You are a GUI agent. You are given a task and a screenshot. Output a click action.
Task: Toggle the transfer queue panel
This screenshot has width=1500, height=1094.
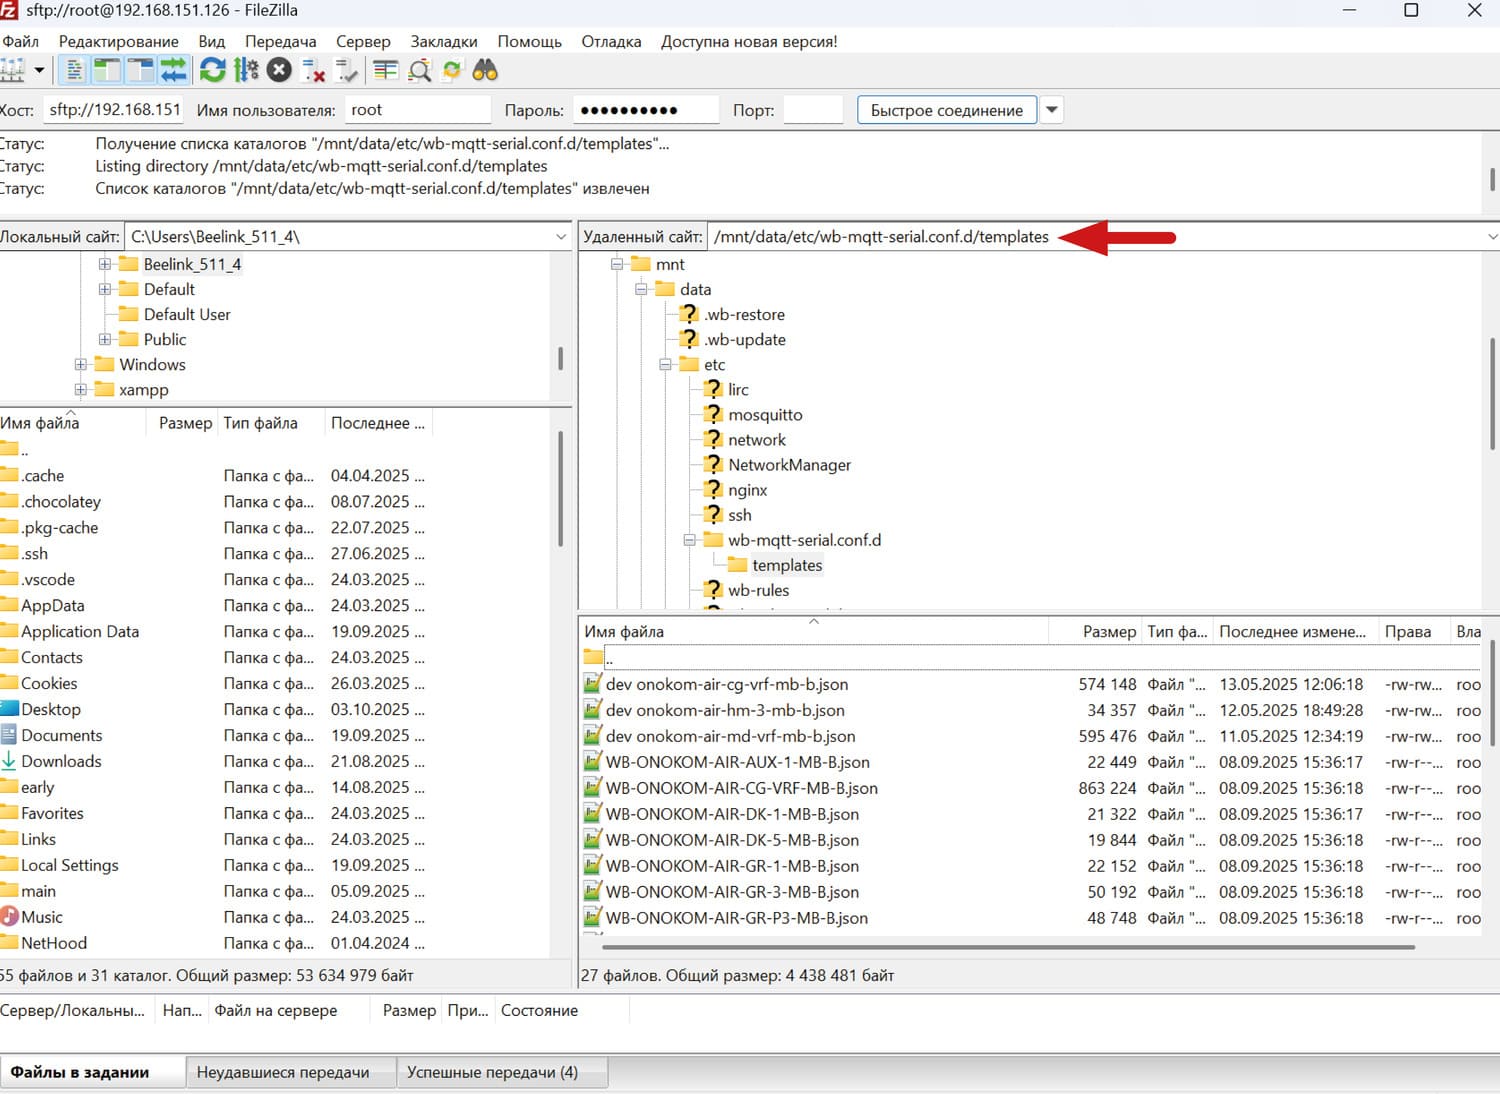[173, 70]
